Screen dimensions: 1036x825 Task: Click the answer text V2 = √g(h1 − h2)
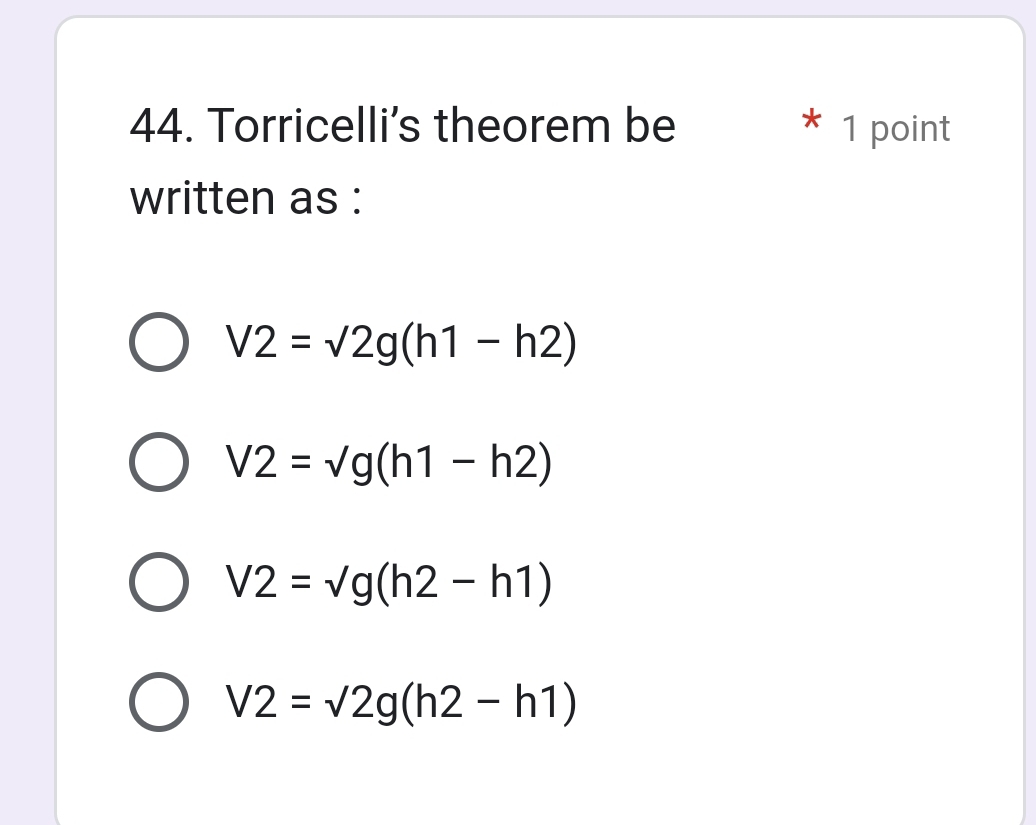tap(389, 463)
